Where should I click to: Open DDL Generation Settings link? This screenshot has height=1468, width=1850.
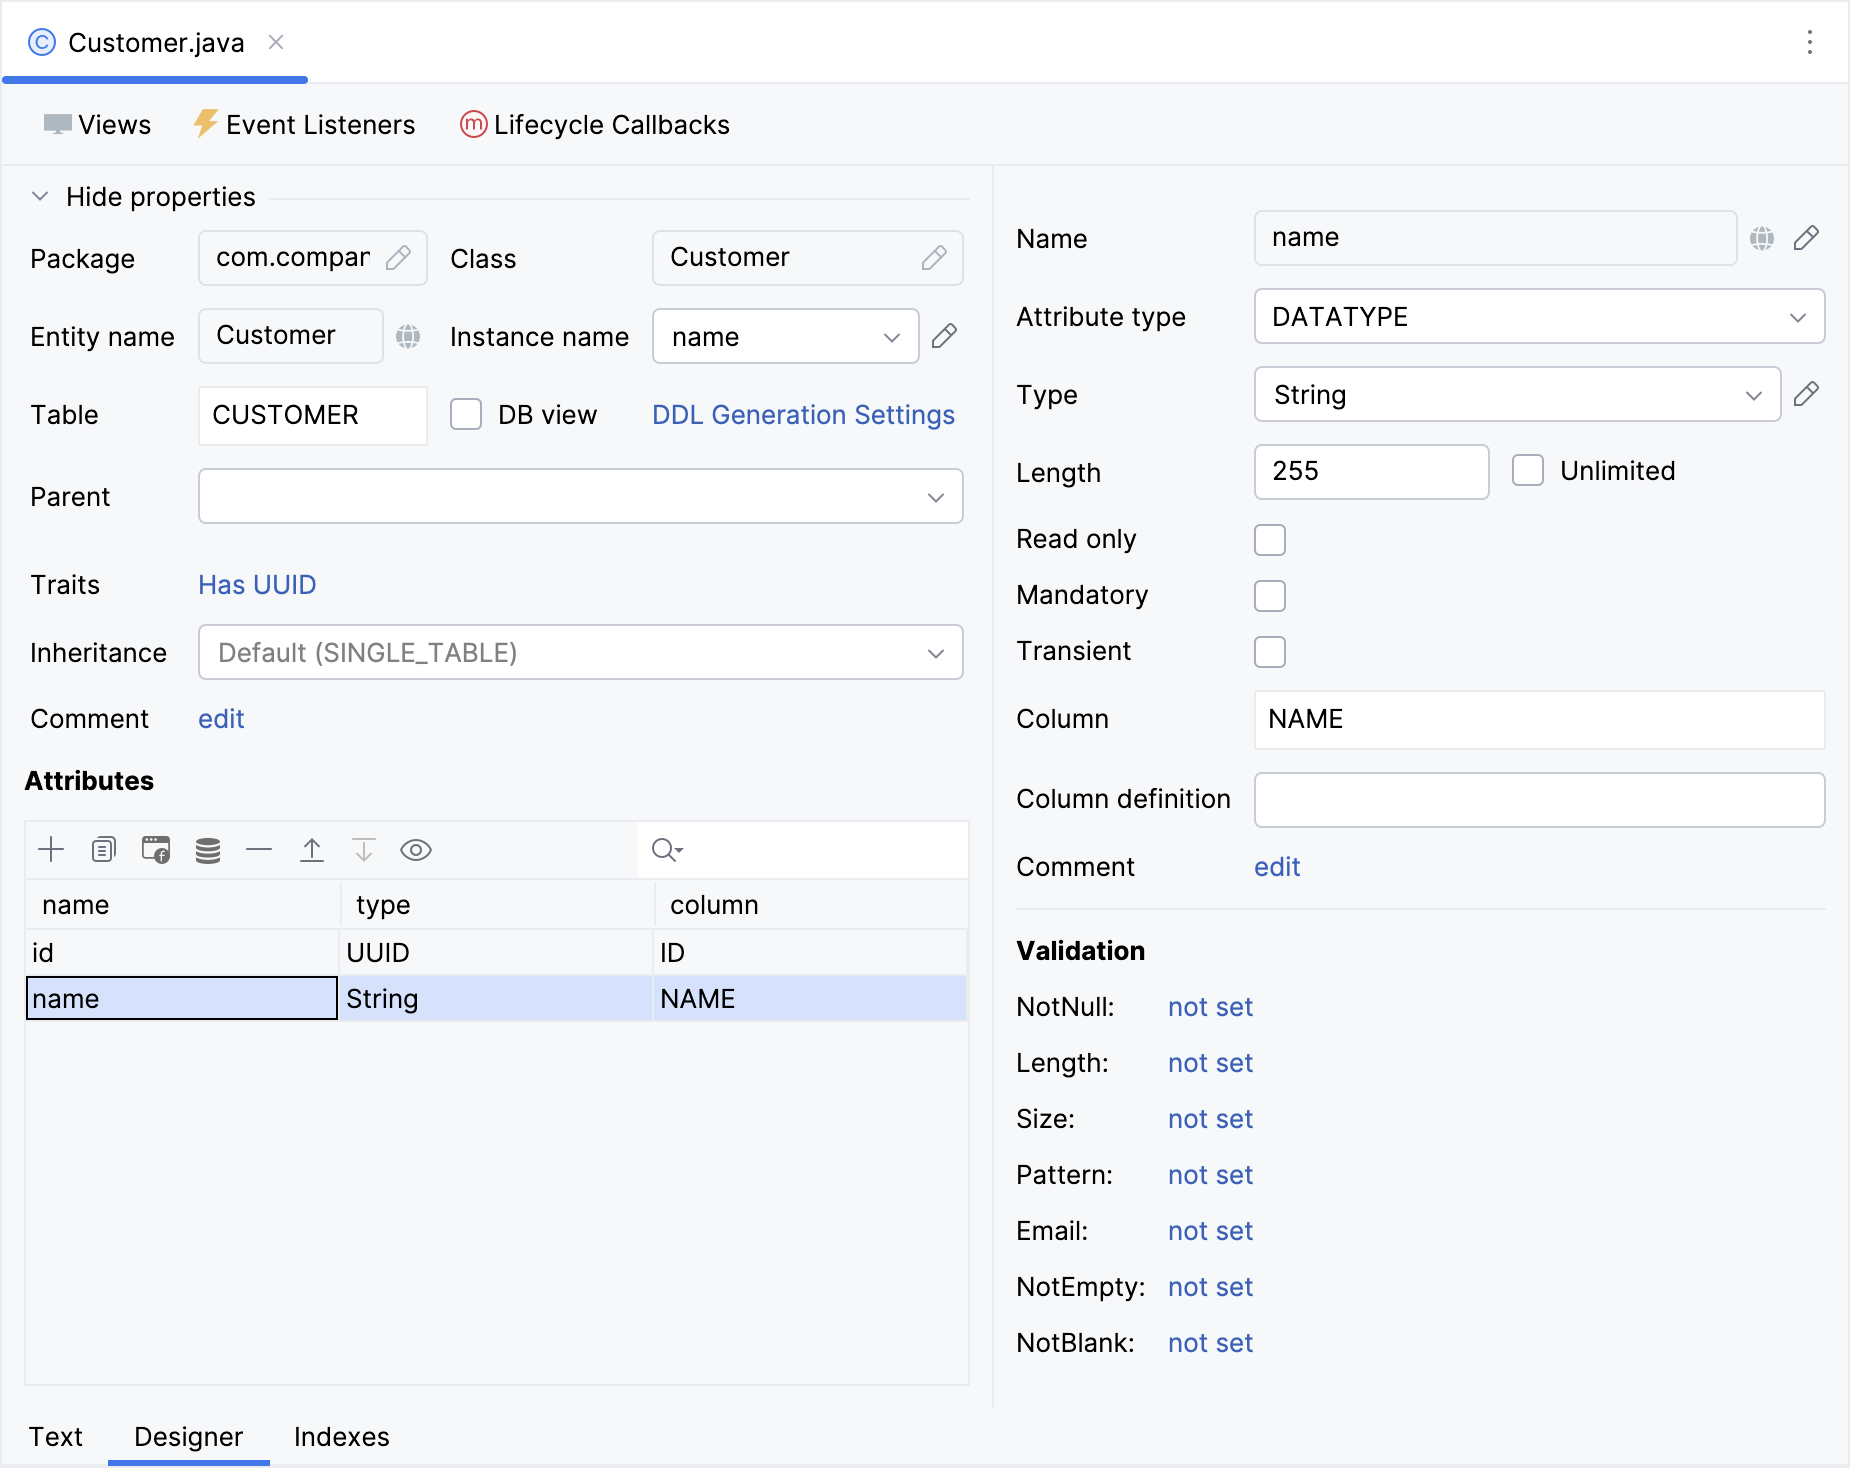tap(803, 415)
